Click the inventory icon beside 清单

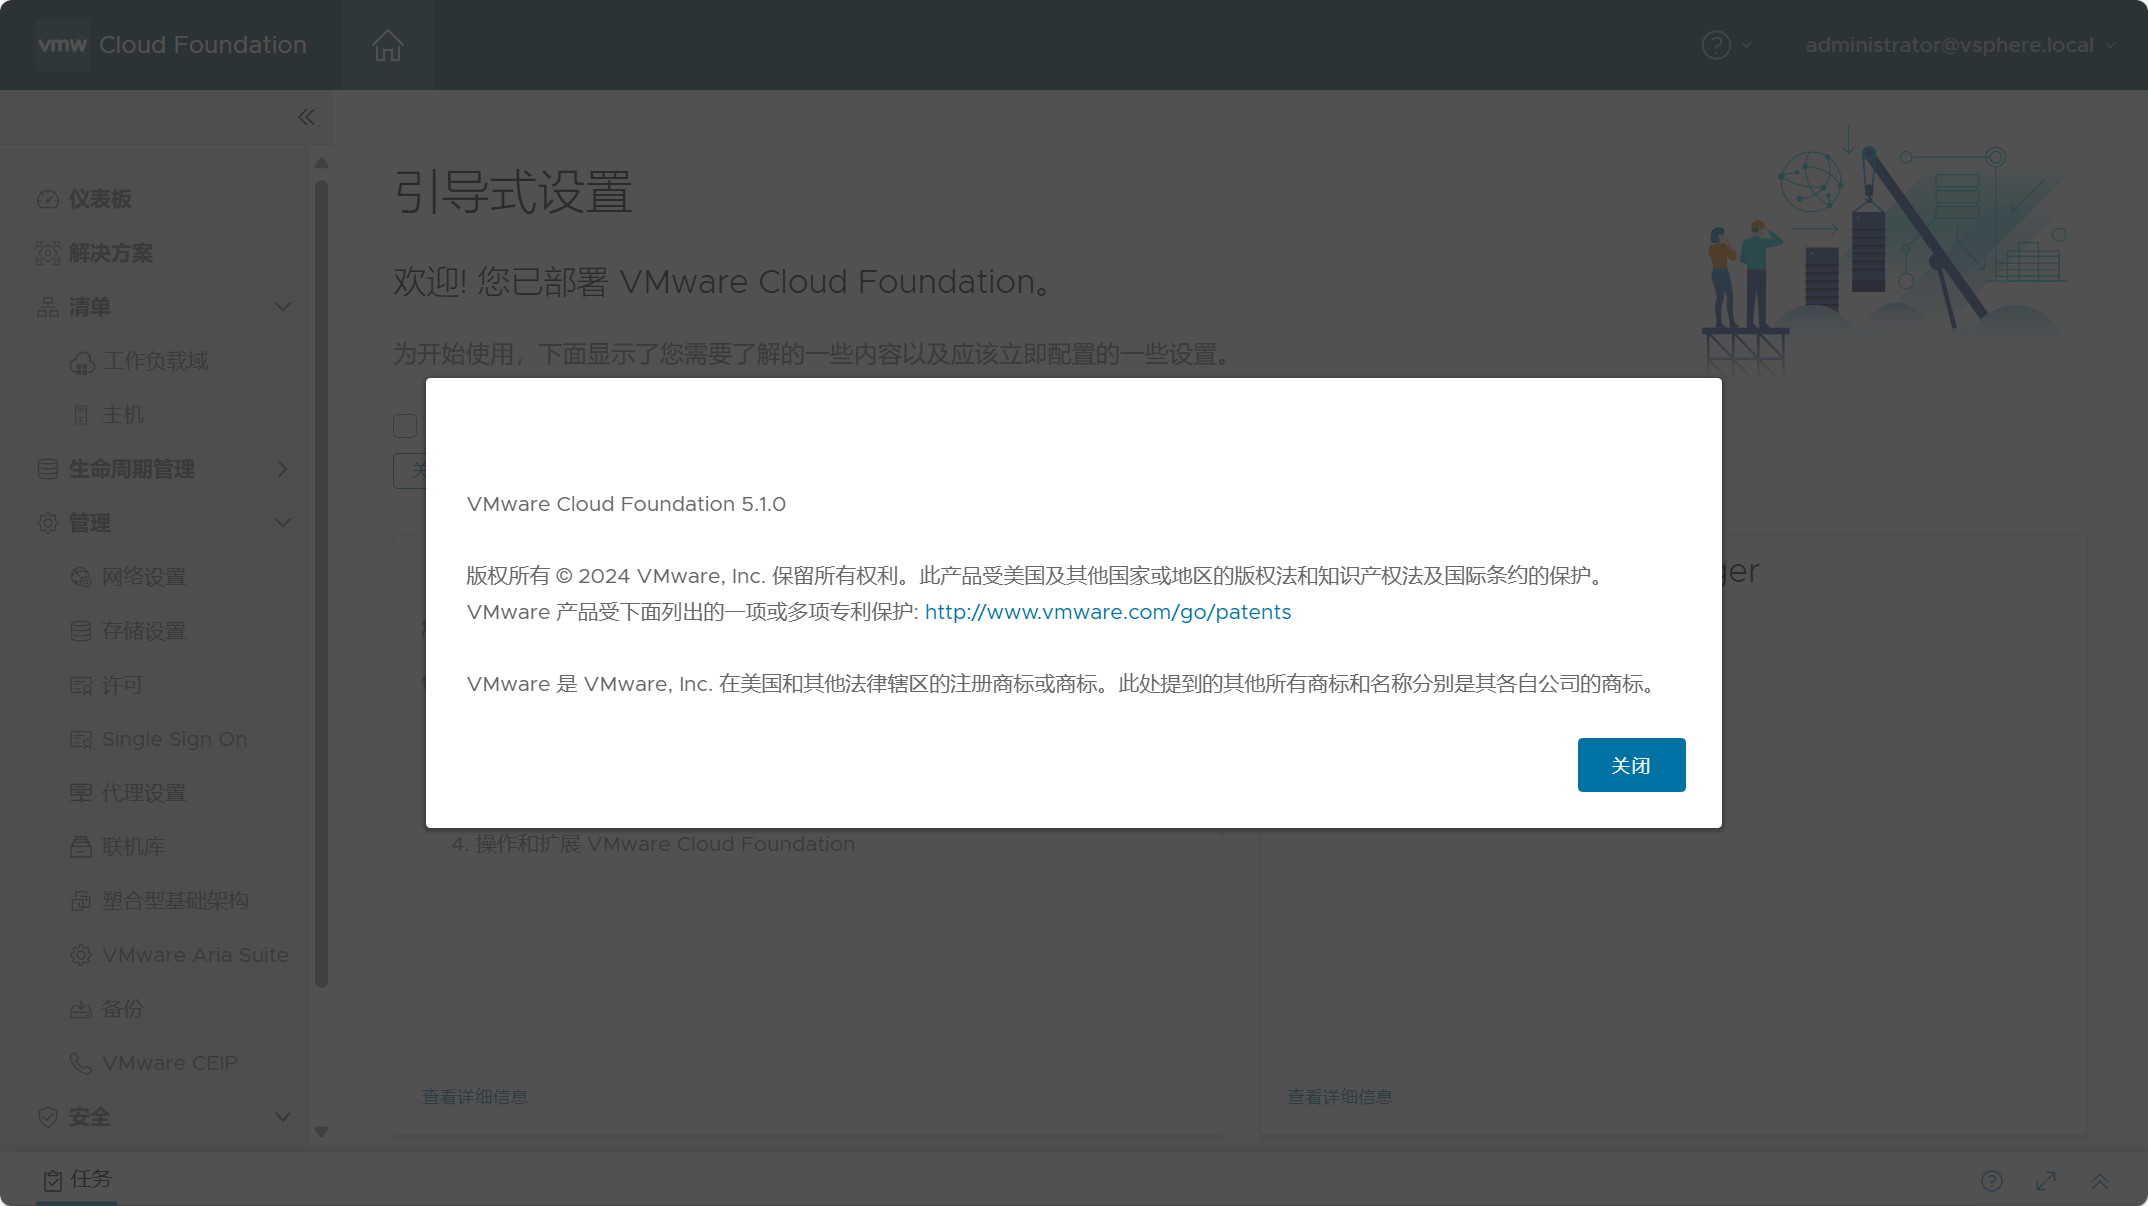(x=48, y=307)
